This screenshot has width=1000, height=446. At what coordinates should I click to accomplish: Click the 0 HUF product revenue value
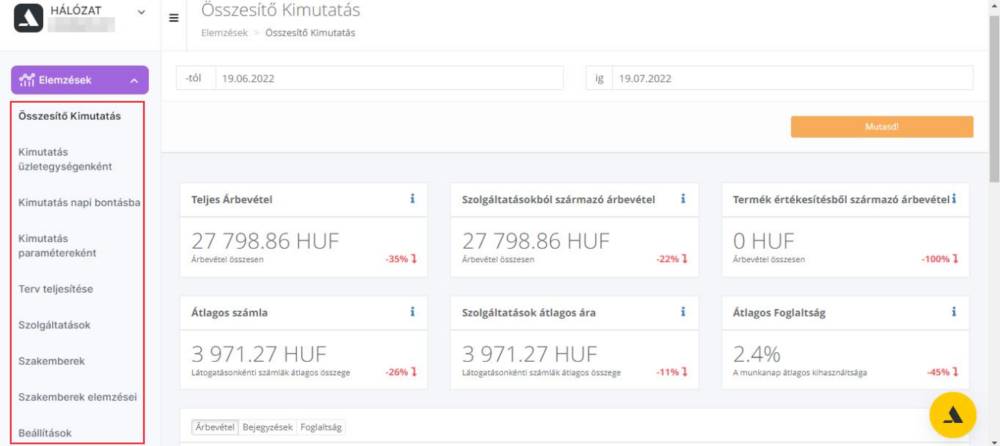click(x=764, y=241)
